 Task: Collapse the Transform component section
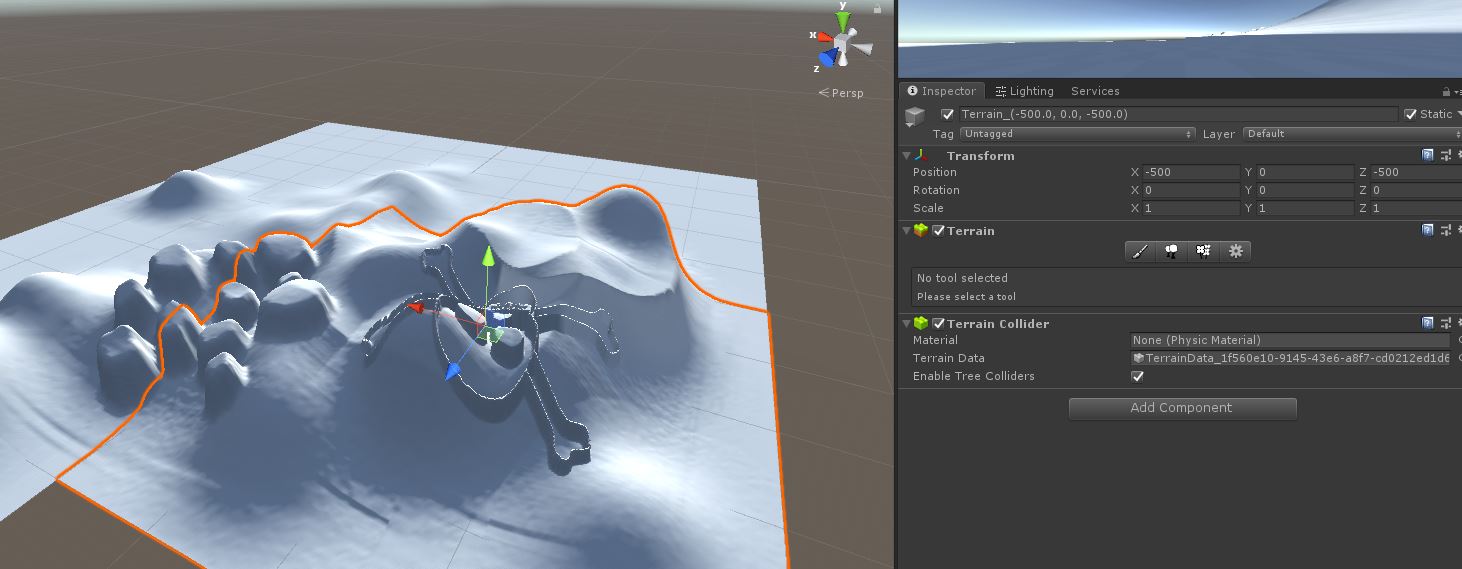tap(907, 156)
